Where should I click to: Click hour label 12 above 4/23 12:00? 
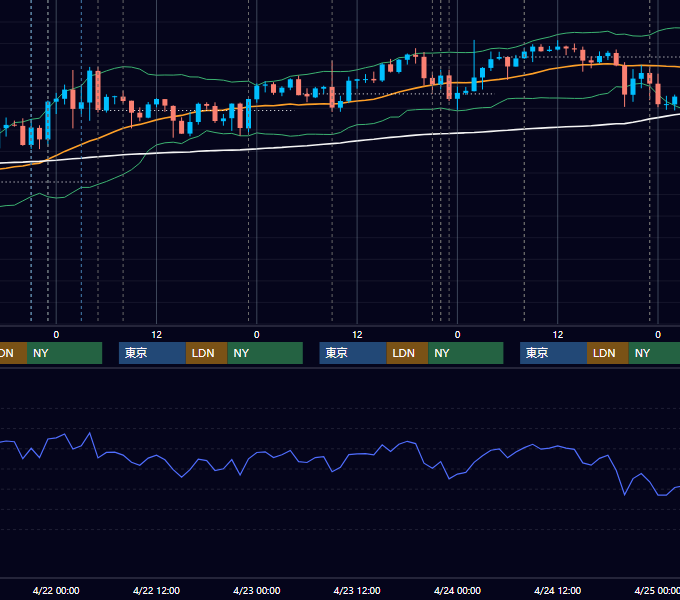pos(357,335)
